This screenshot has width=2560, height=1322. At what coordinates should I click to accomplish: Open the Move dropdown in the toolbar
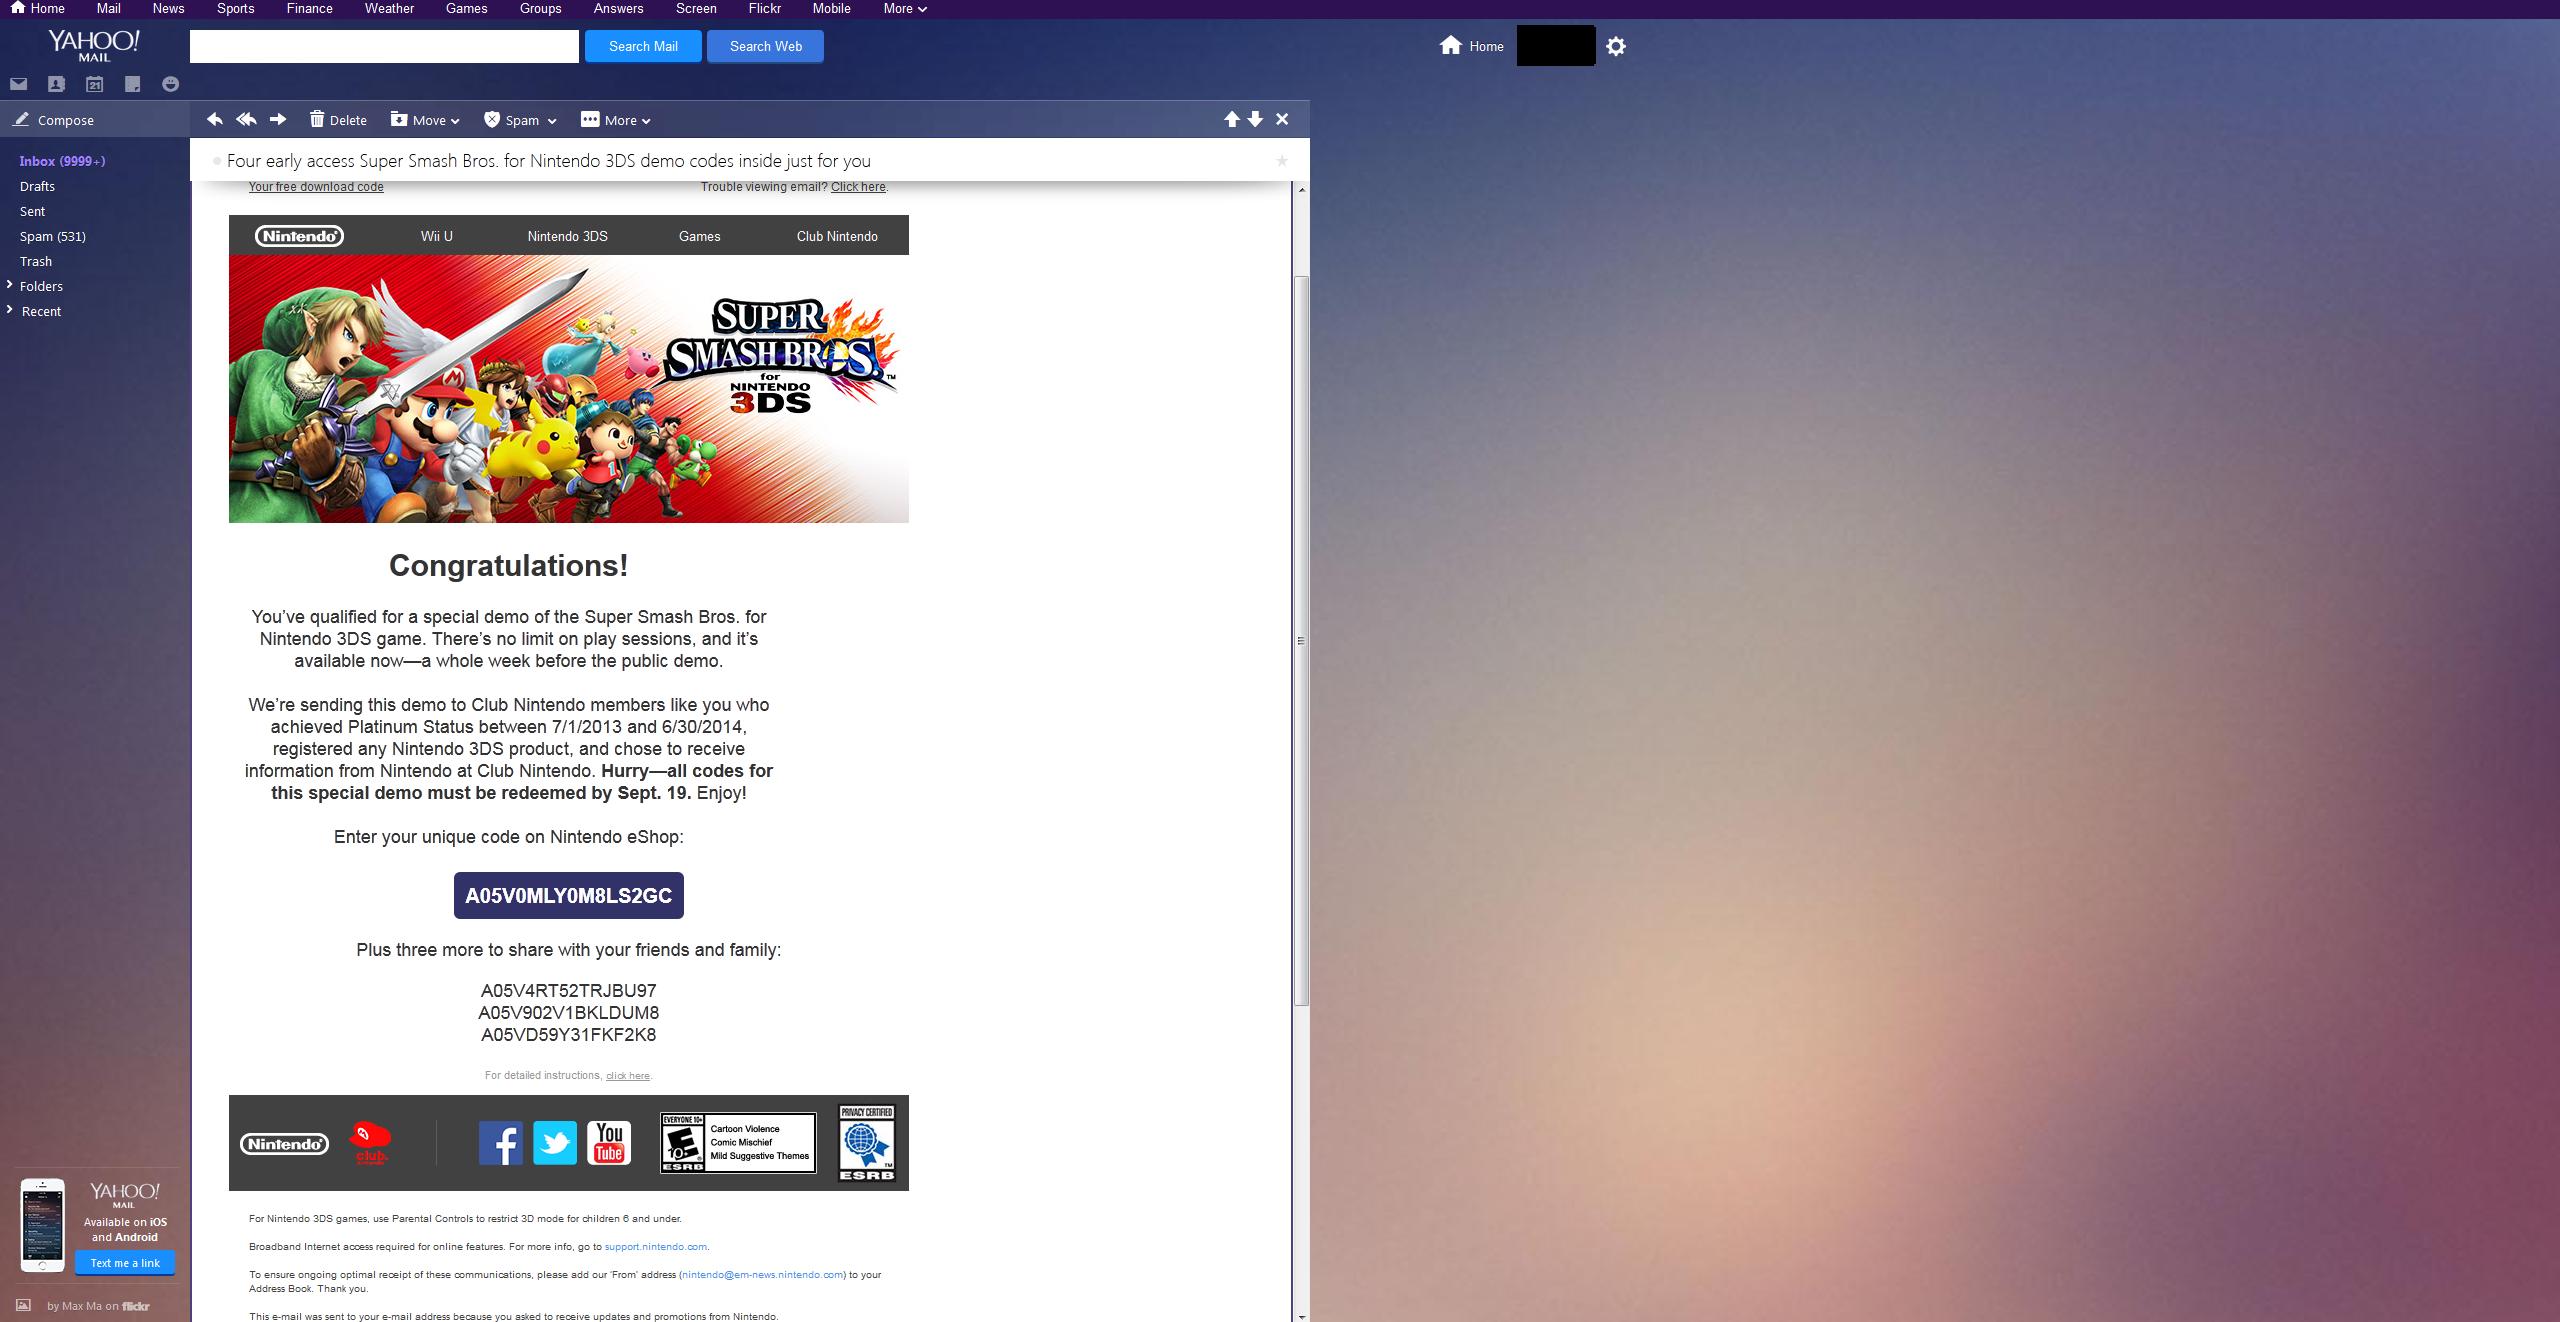pos(425,120)
